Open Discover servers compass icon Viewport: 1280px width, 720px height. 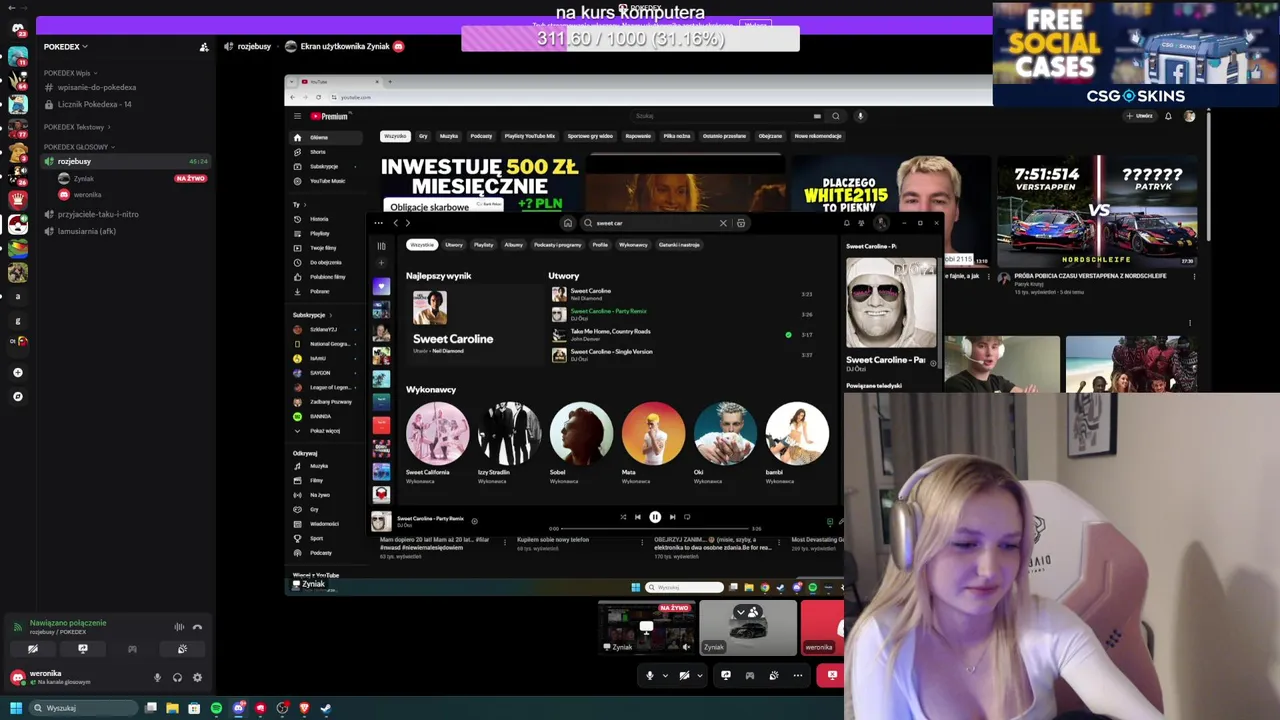17,396
